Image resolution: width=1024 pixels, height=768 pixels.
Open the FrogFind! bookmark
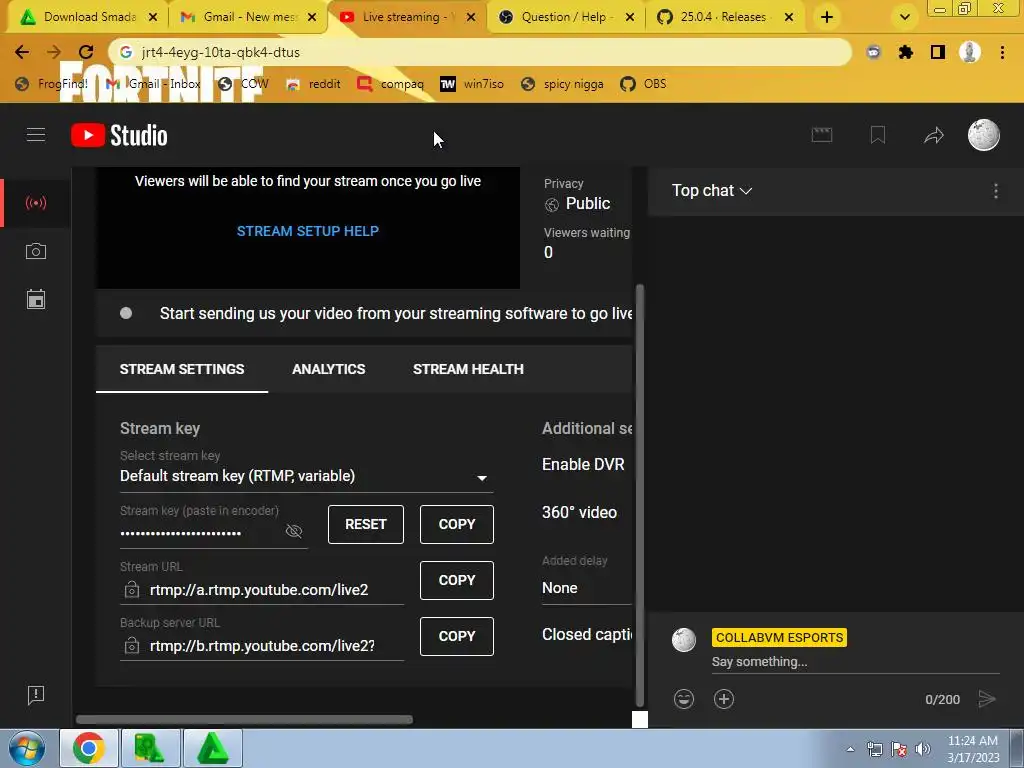coord(52,84)
